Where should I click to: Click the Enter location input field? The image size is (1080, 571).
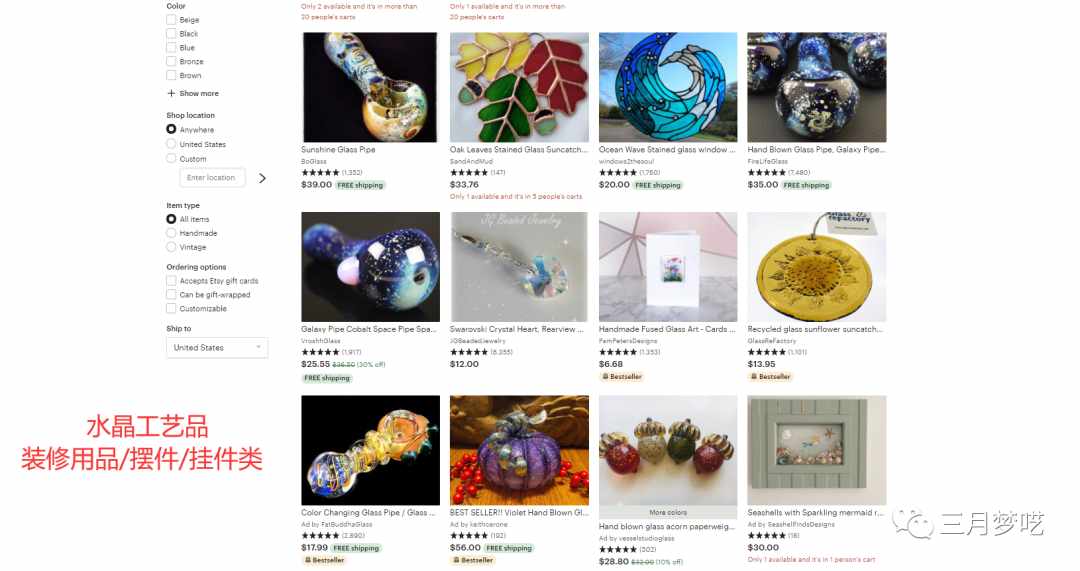(x=212, y=178)
